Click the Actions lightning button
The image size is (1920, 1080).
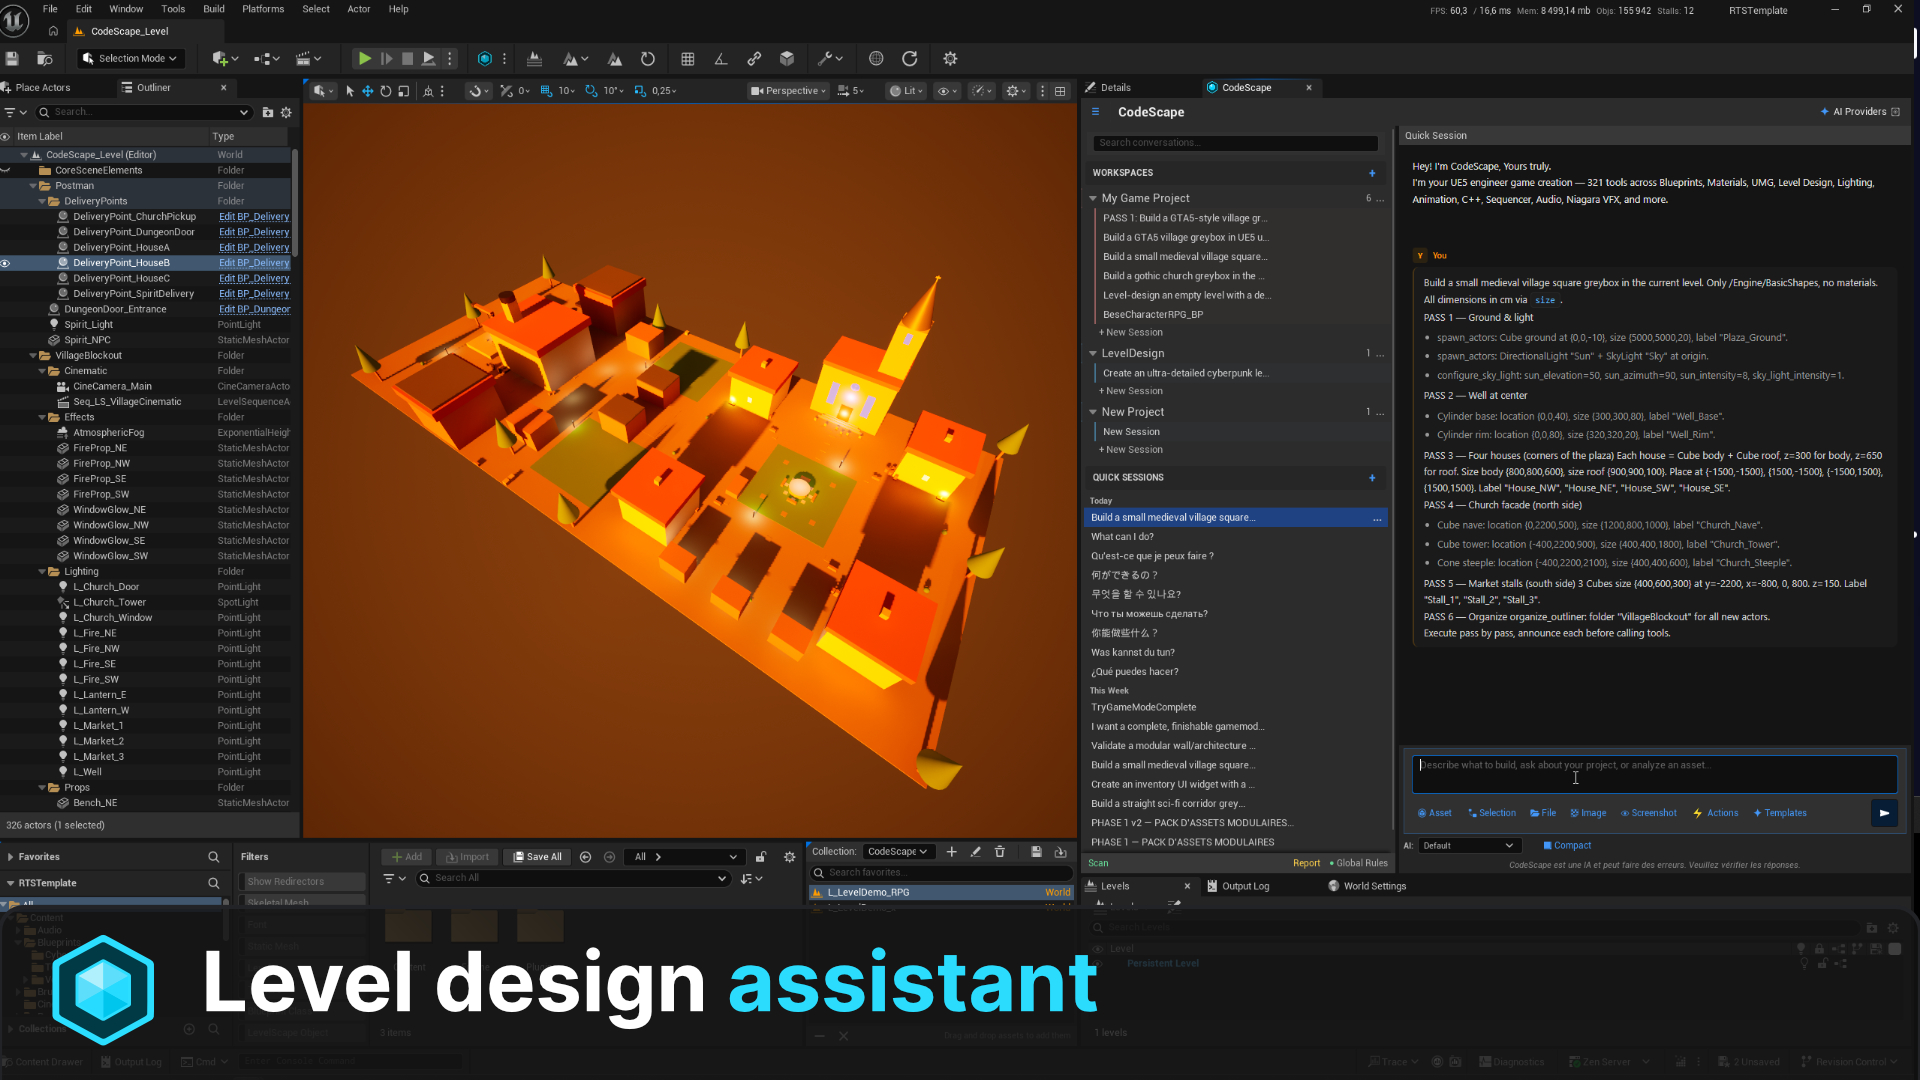(1716, 813)
